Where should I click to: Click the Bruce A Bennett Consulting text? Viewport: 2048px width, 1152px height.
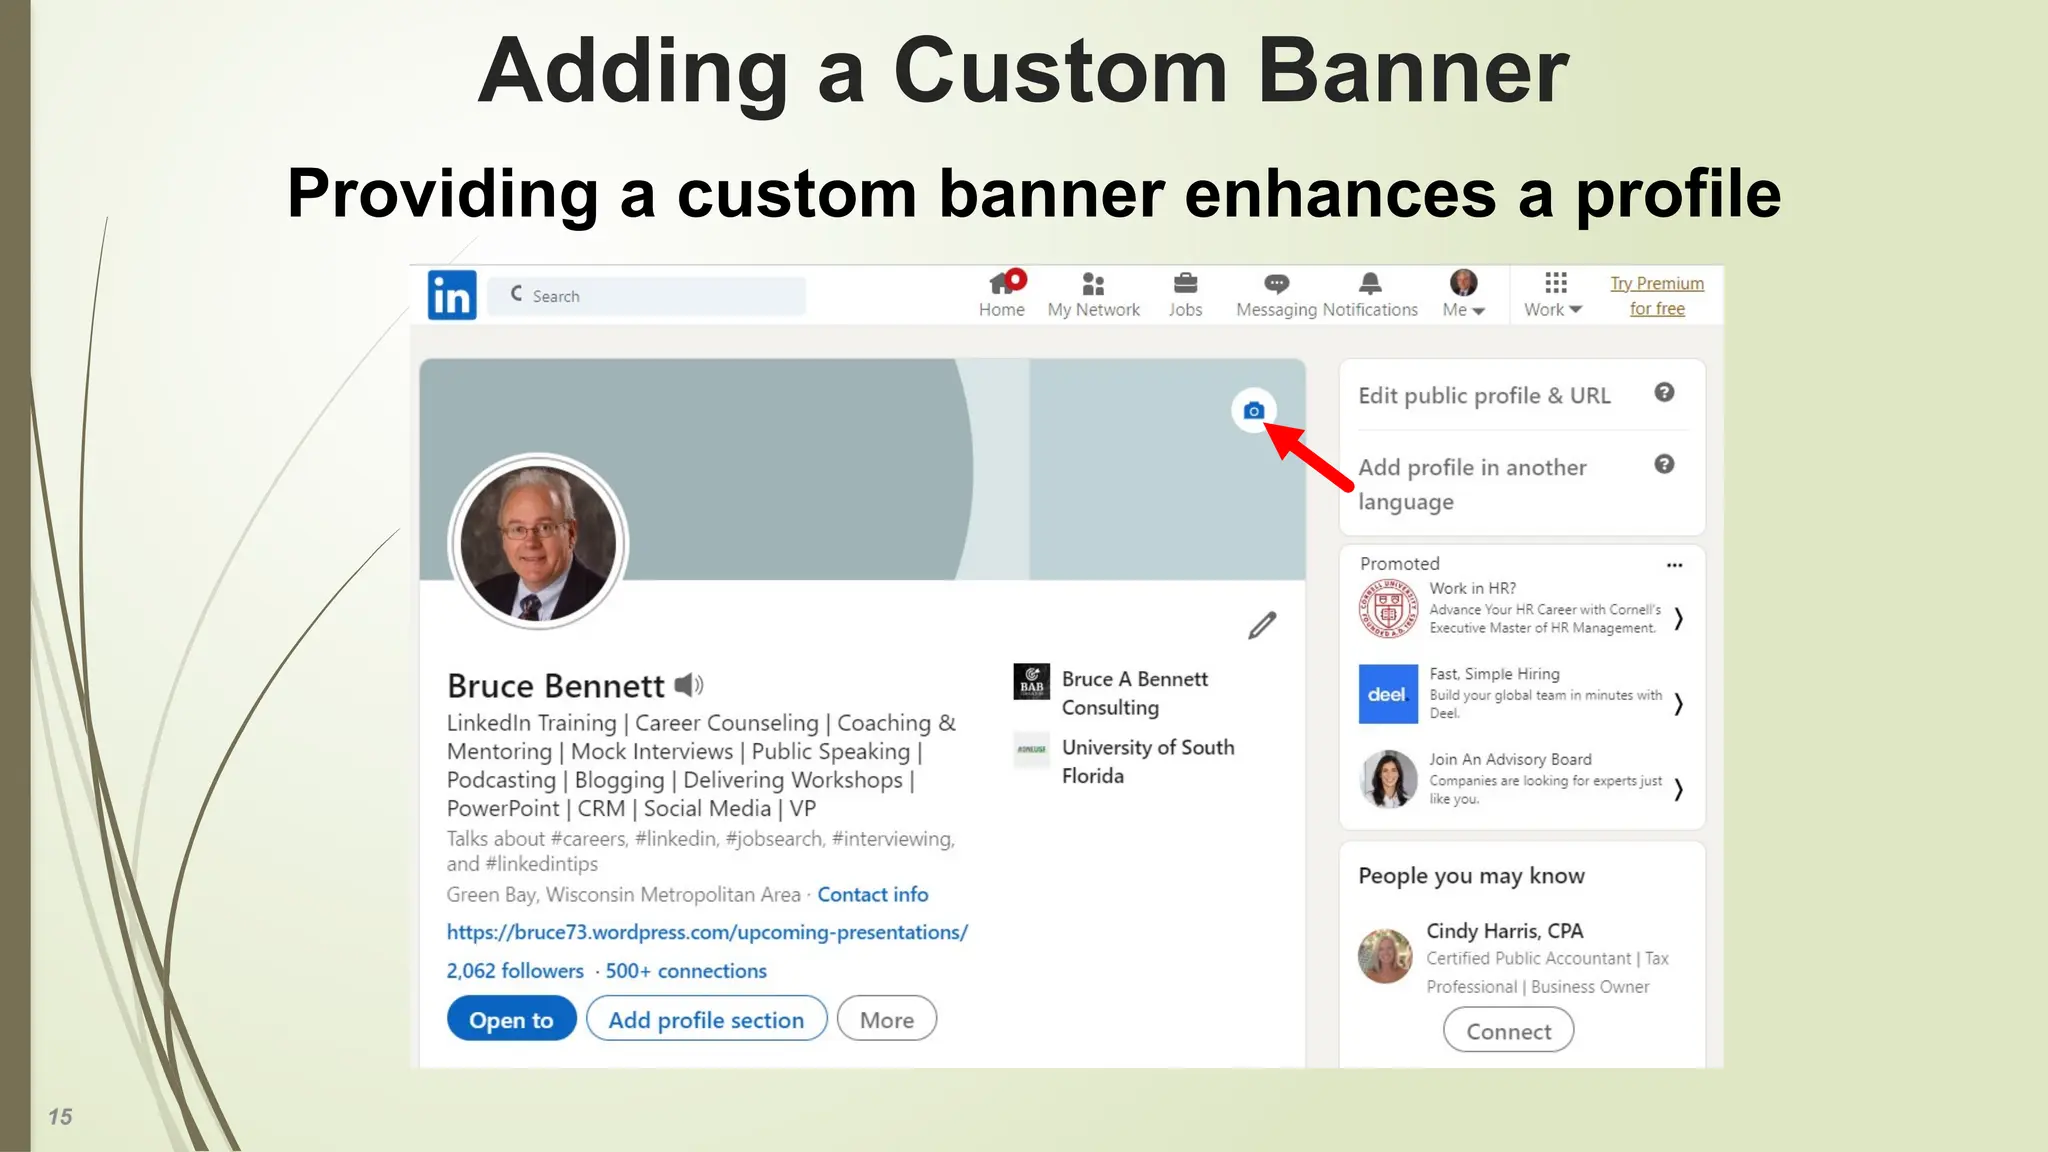[x=1135, y=693]
